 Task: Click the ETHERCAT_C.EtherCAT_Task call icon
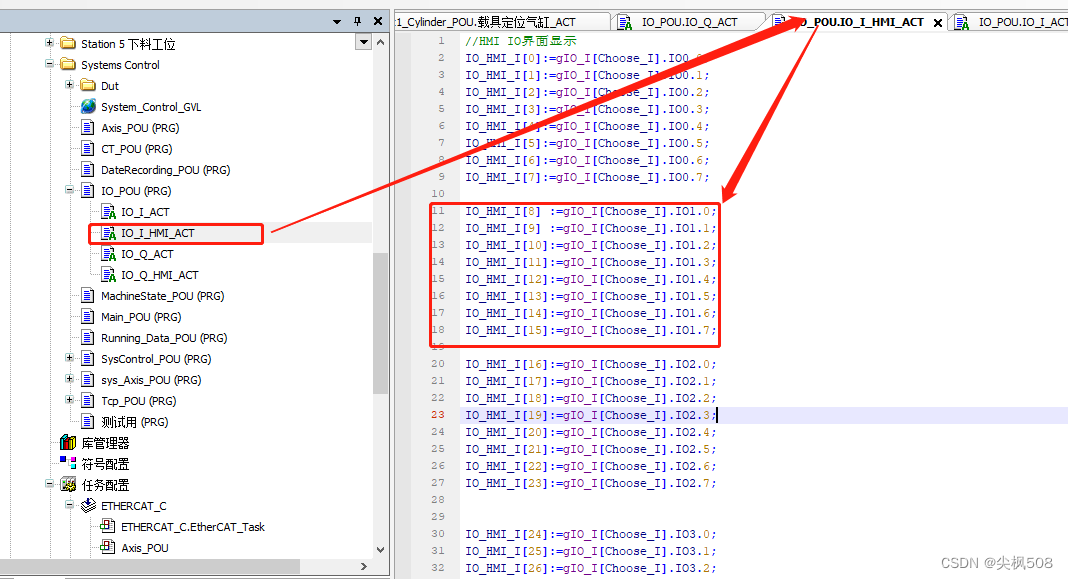[108, 526]
